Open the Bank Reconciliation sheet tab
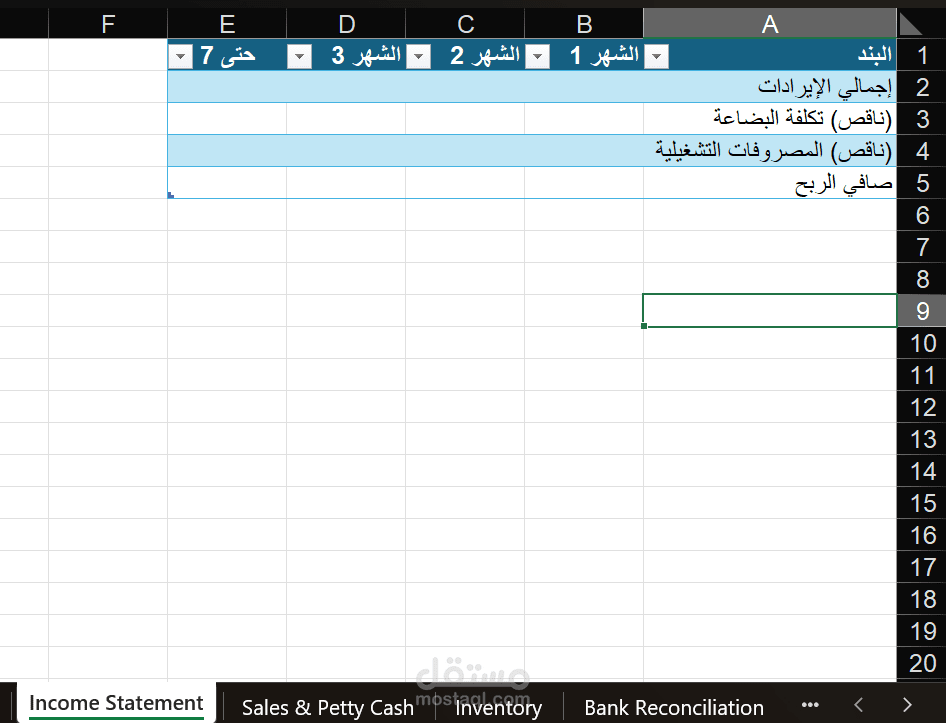The height and width of the screenshot is (723, 946). [x=674, y=707]
